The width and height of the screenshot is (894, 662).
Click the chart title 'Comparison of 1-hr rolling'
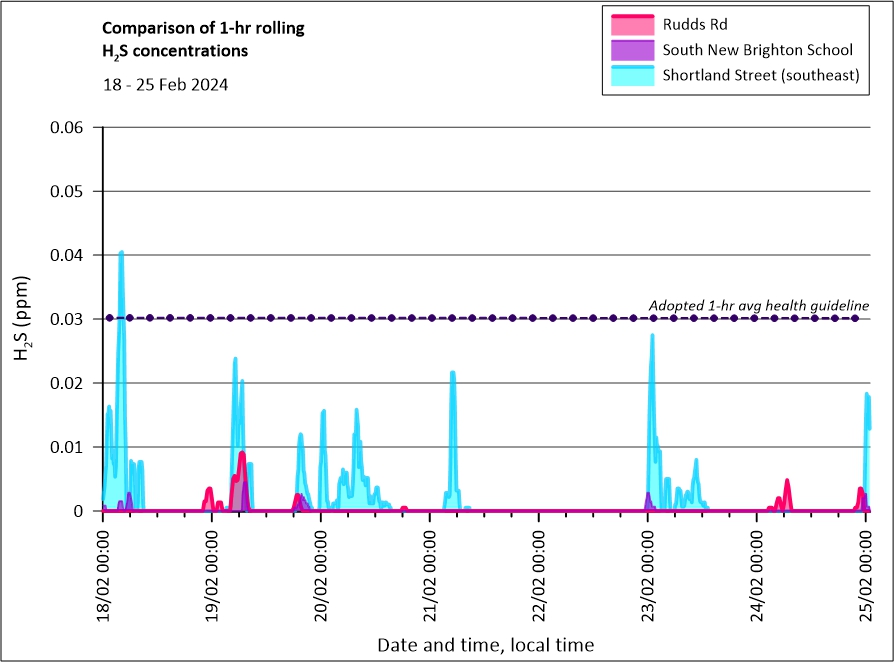pos(203,28)
